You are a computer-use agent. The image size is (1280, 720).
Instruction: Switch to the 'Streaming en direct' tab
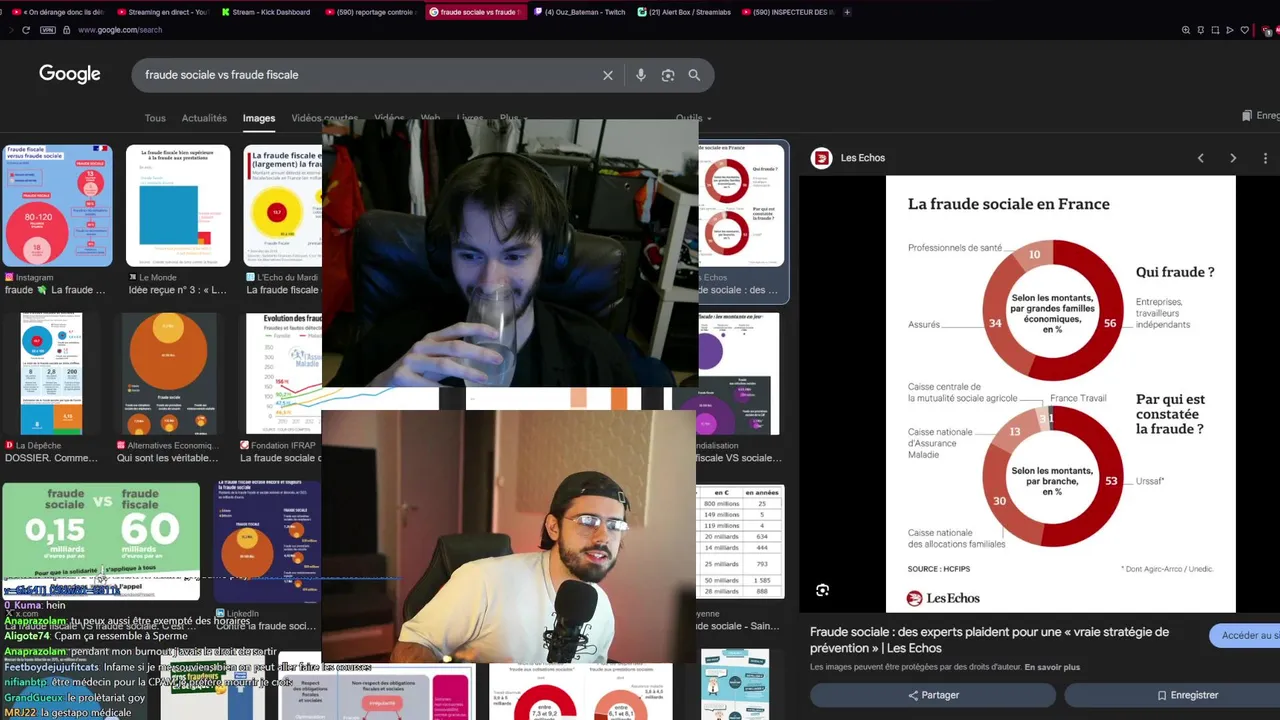pos(162,12)
